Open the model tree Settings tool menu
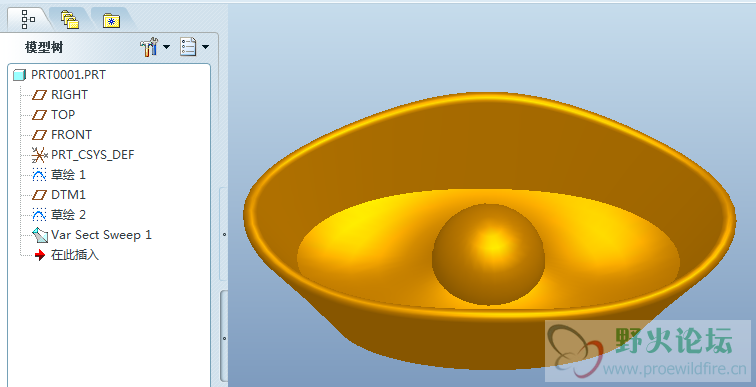The height and width of the screenshot is (387, 756). [149, 47]
